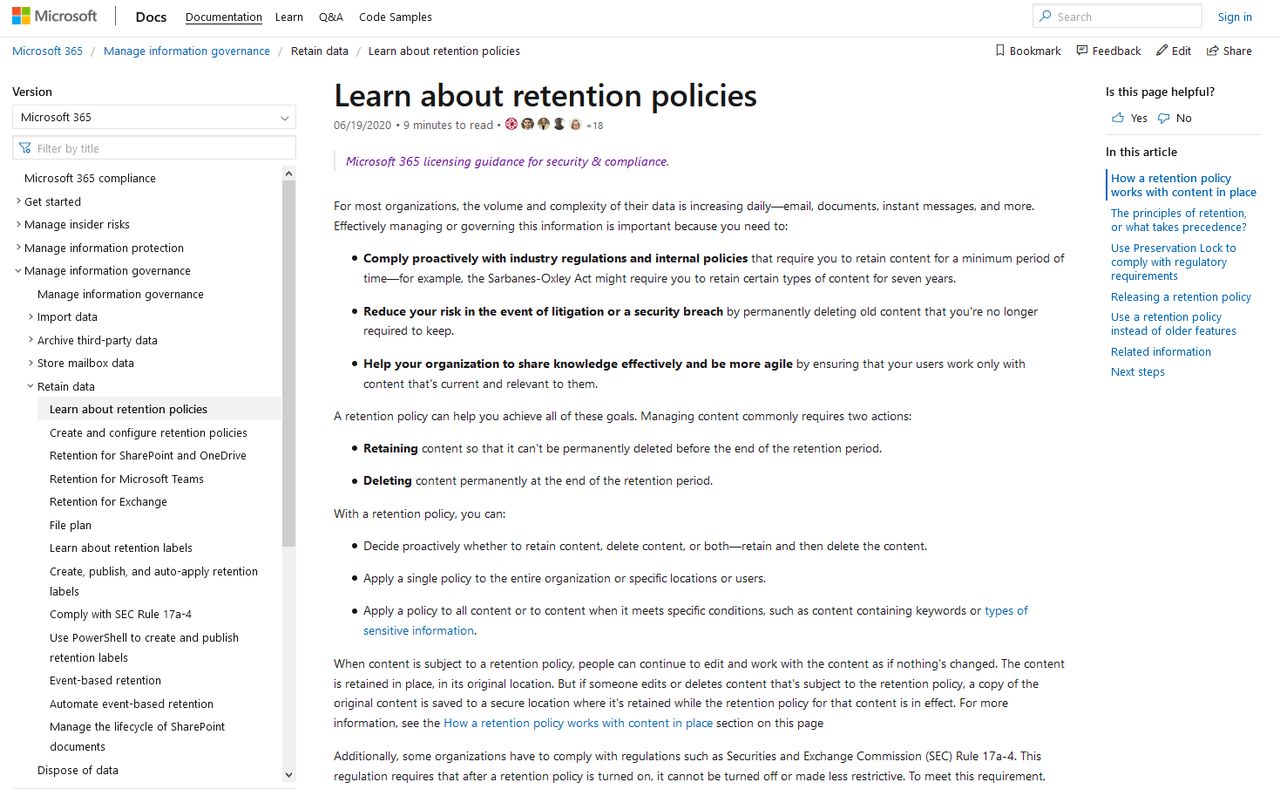
Task: Open types of sensitive information link
Action: 1006,610
